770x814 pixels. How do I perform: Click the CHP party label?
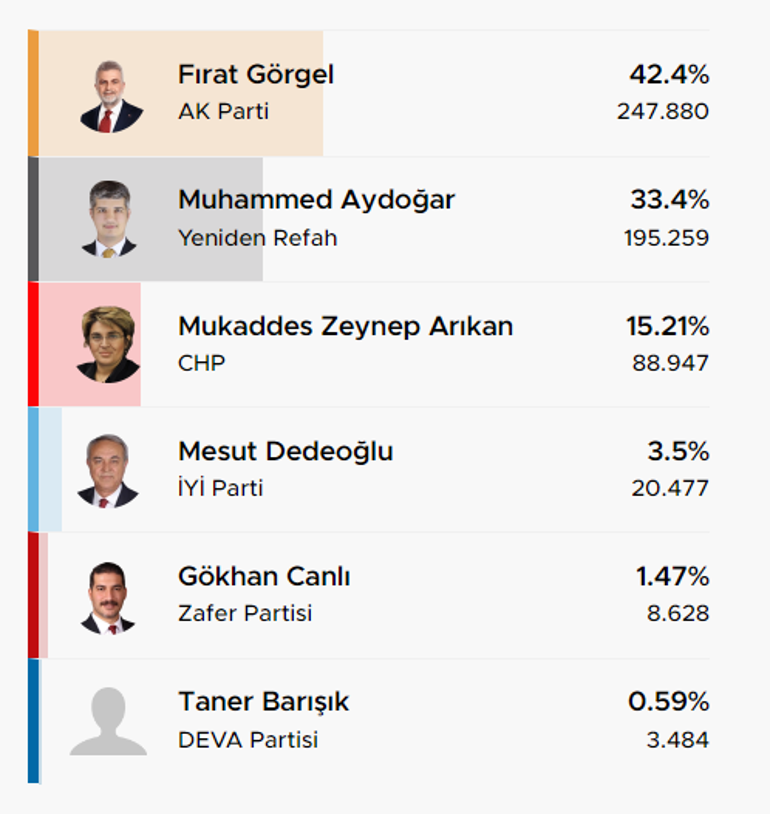(201, 363)
